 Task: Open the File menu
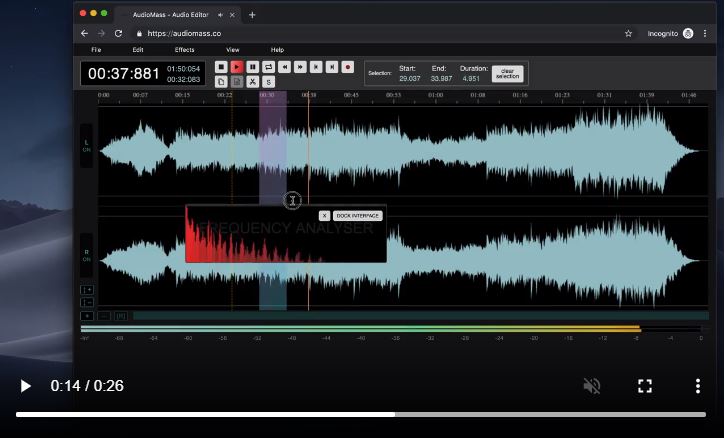click(96, 49)
